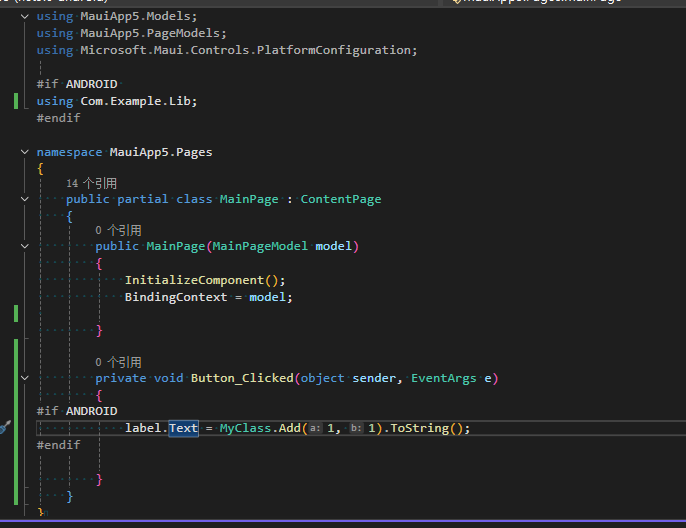This screenshot has height=528, width=686.
Task: Click MauiApp5.PageModels in using statement
Action: [150, 34]
